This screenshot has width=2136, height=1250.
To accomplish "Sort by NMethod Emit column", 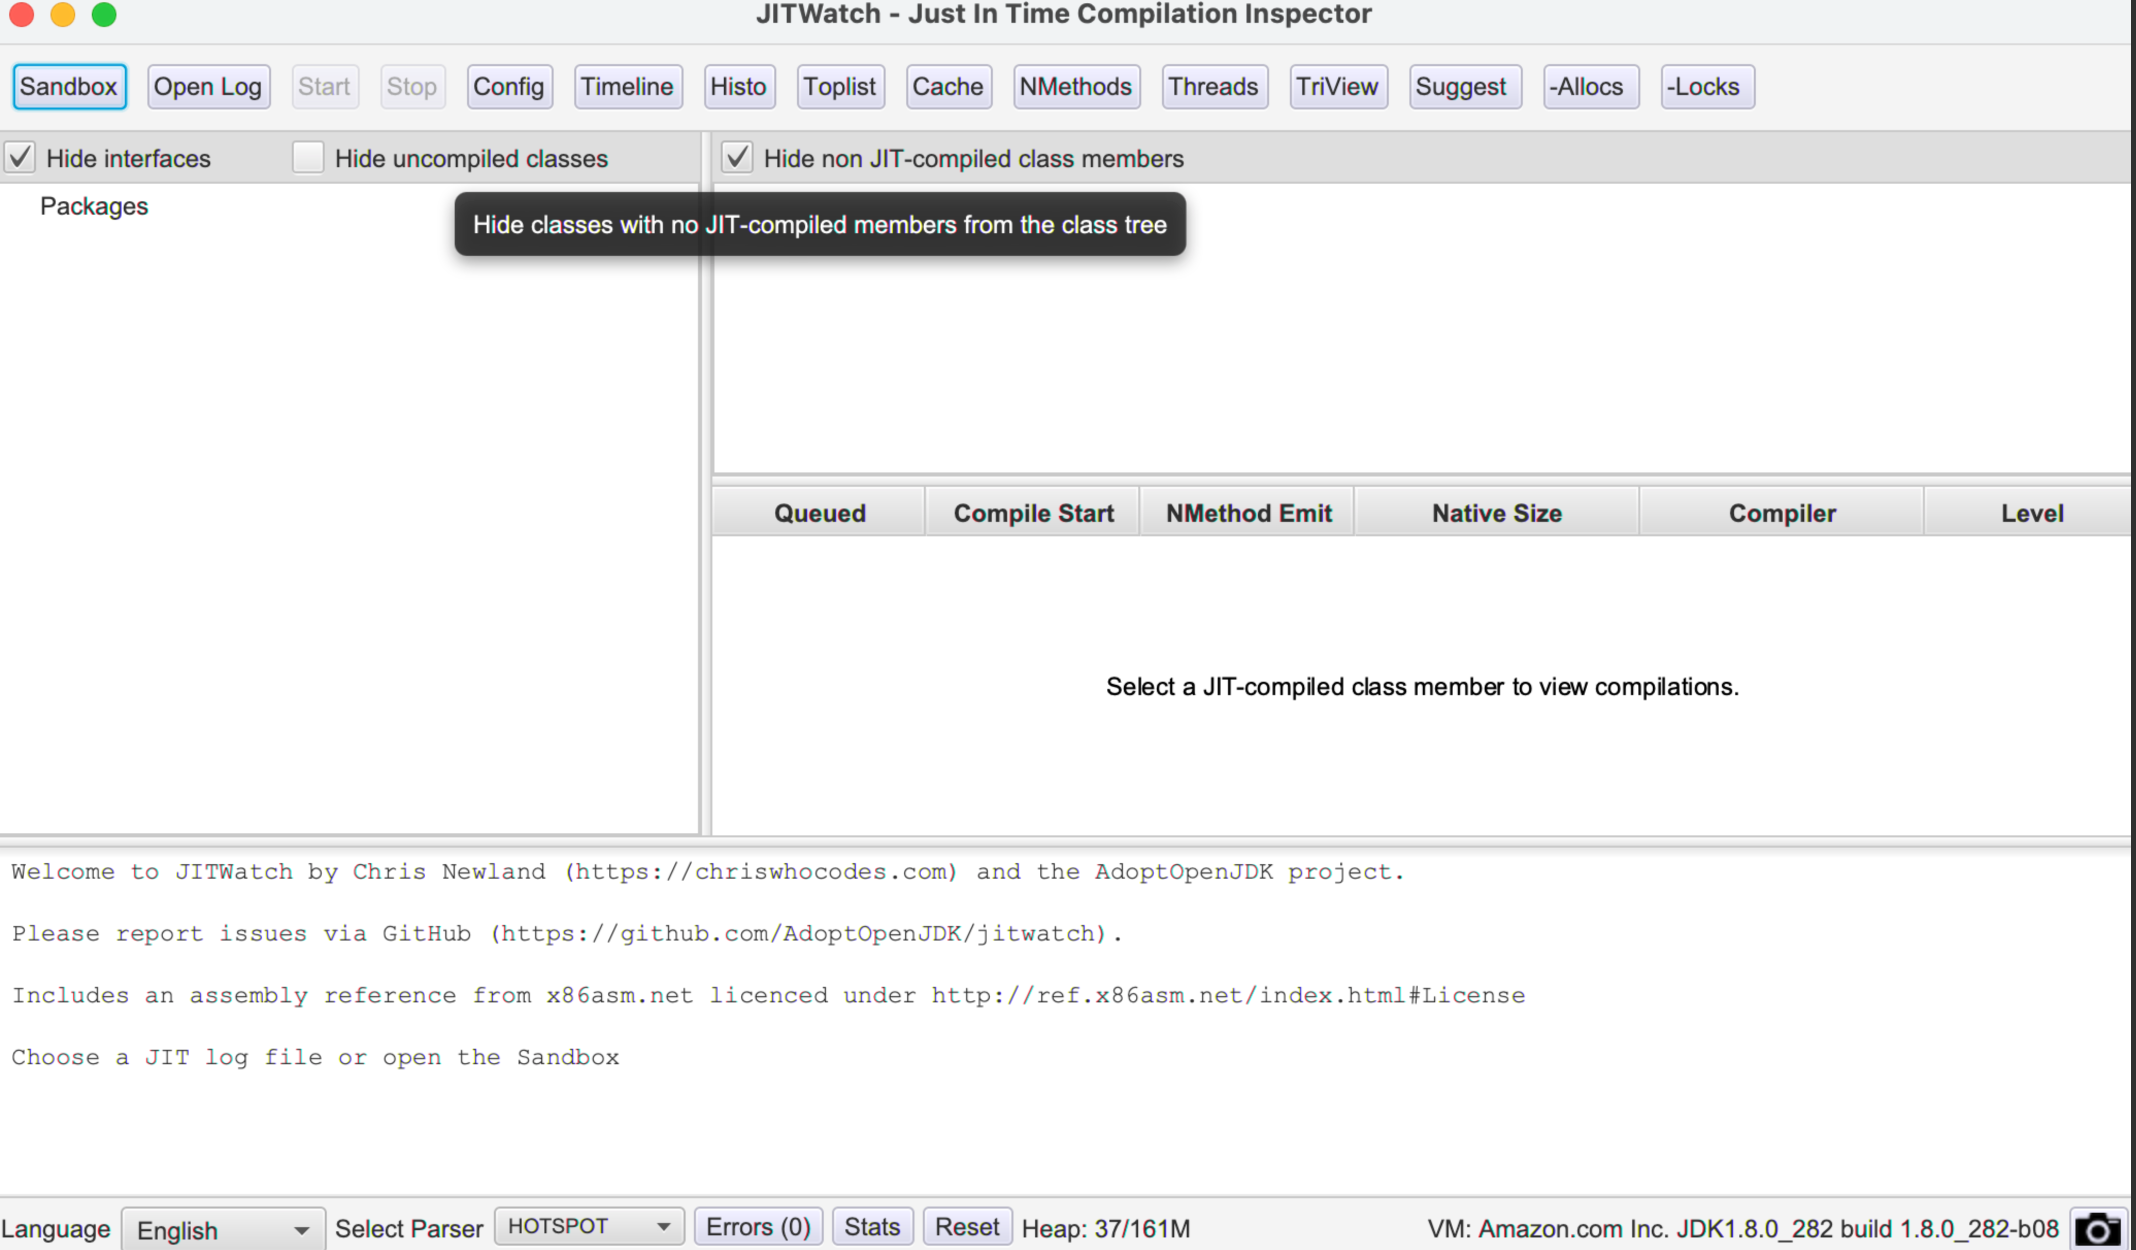I will click(x=1248, y=513).
